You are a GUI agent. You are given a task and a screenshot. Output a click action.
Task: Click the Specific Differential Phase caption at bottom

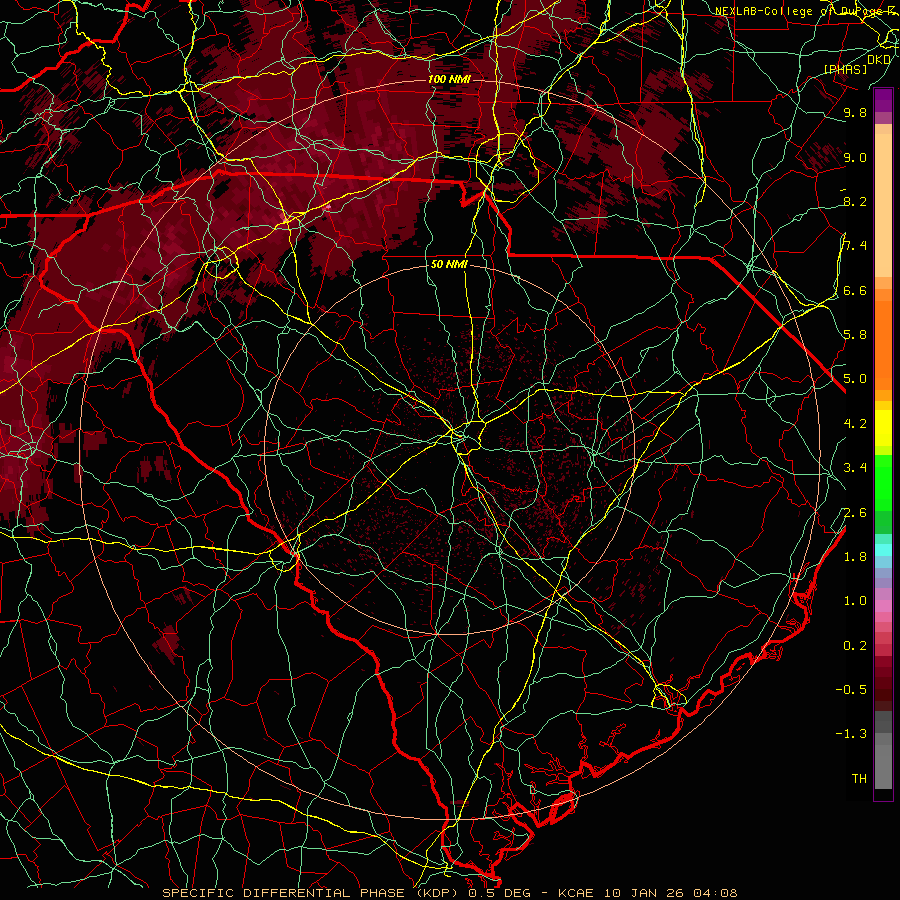tap(449, 893)
